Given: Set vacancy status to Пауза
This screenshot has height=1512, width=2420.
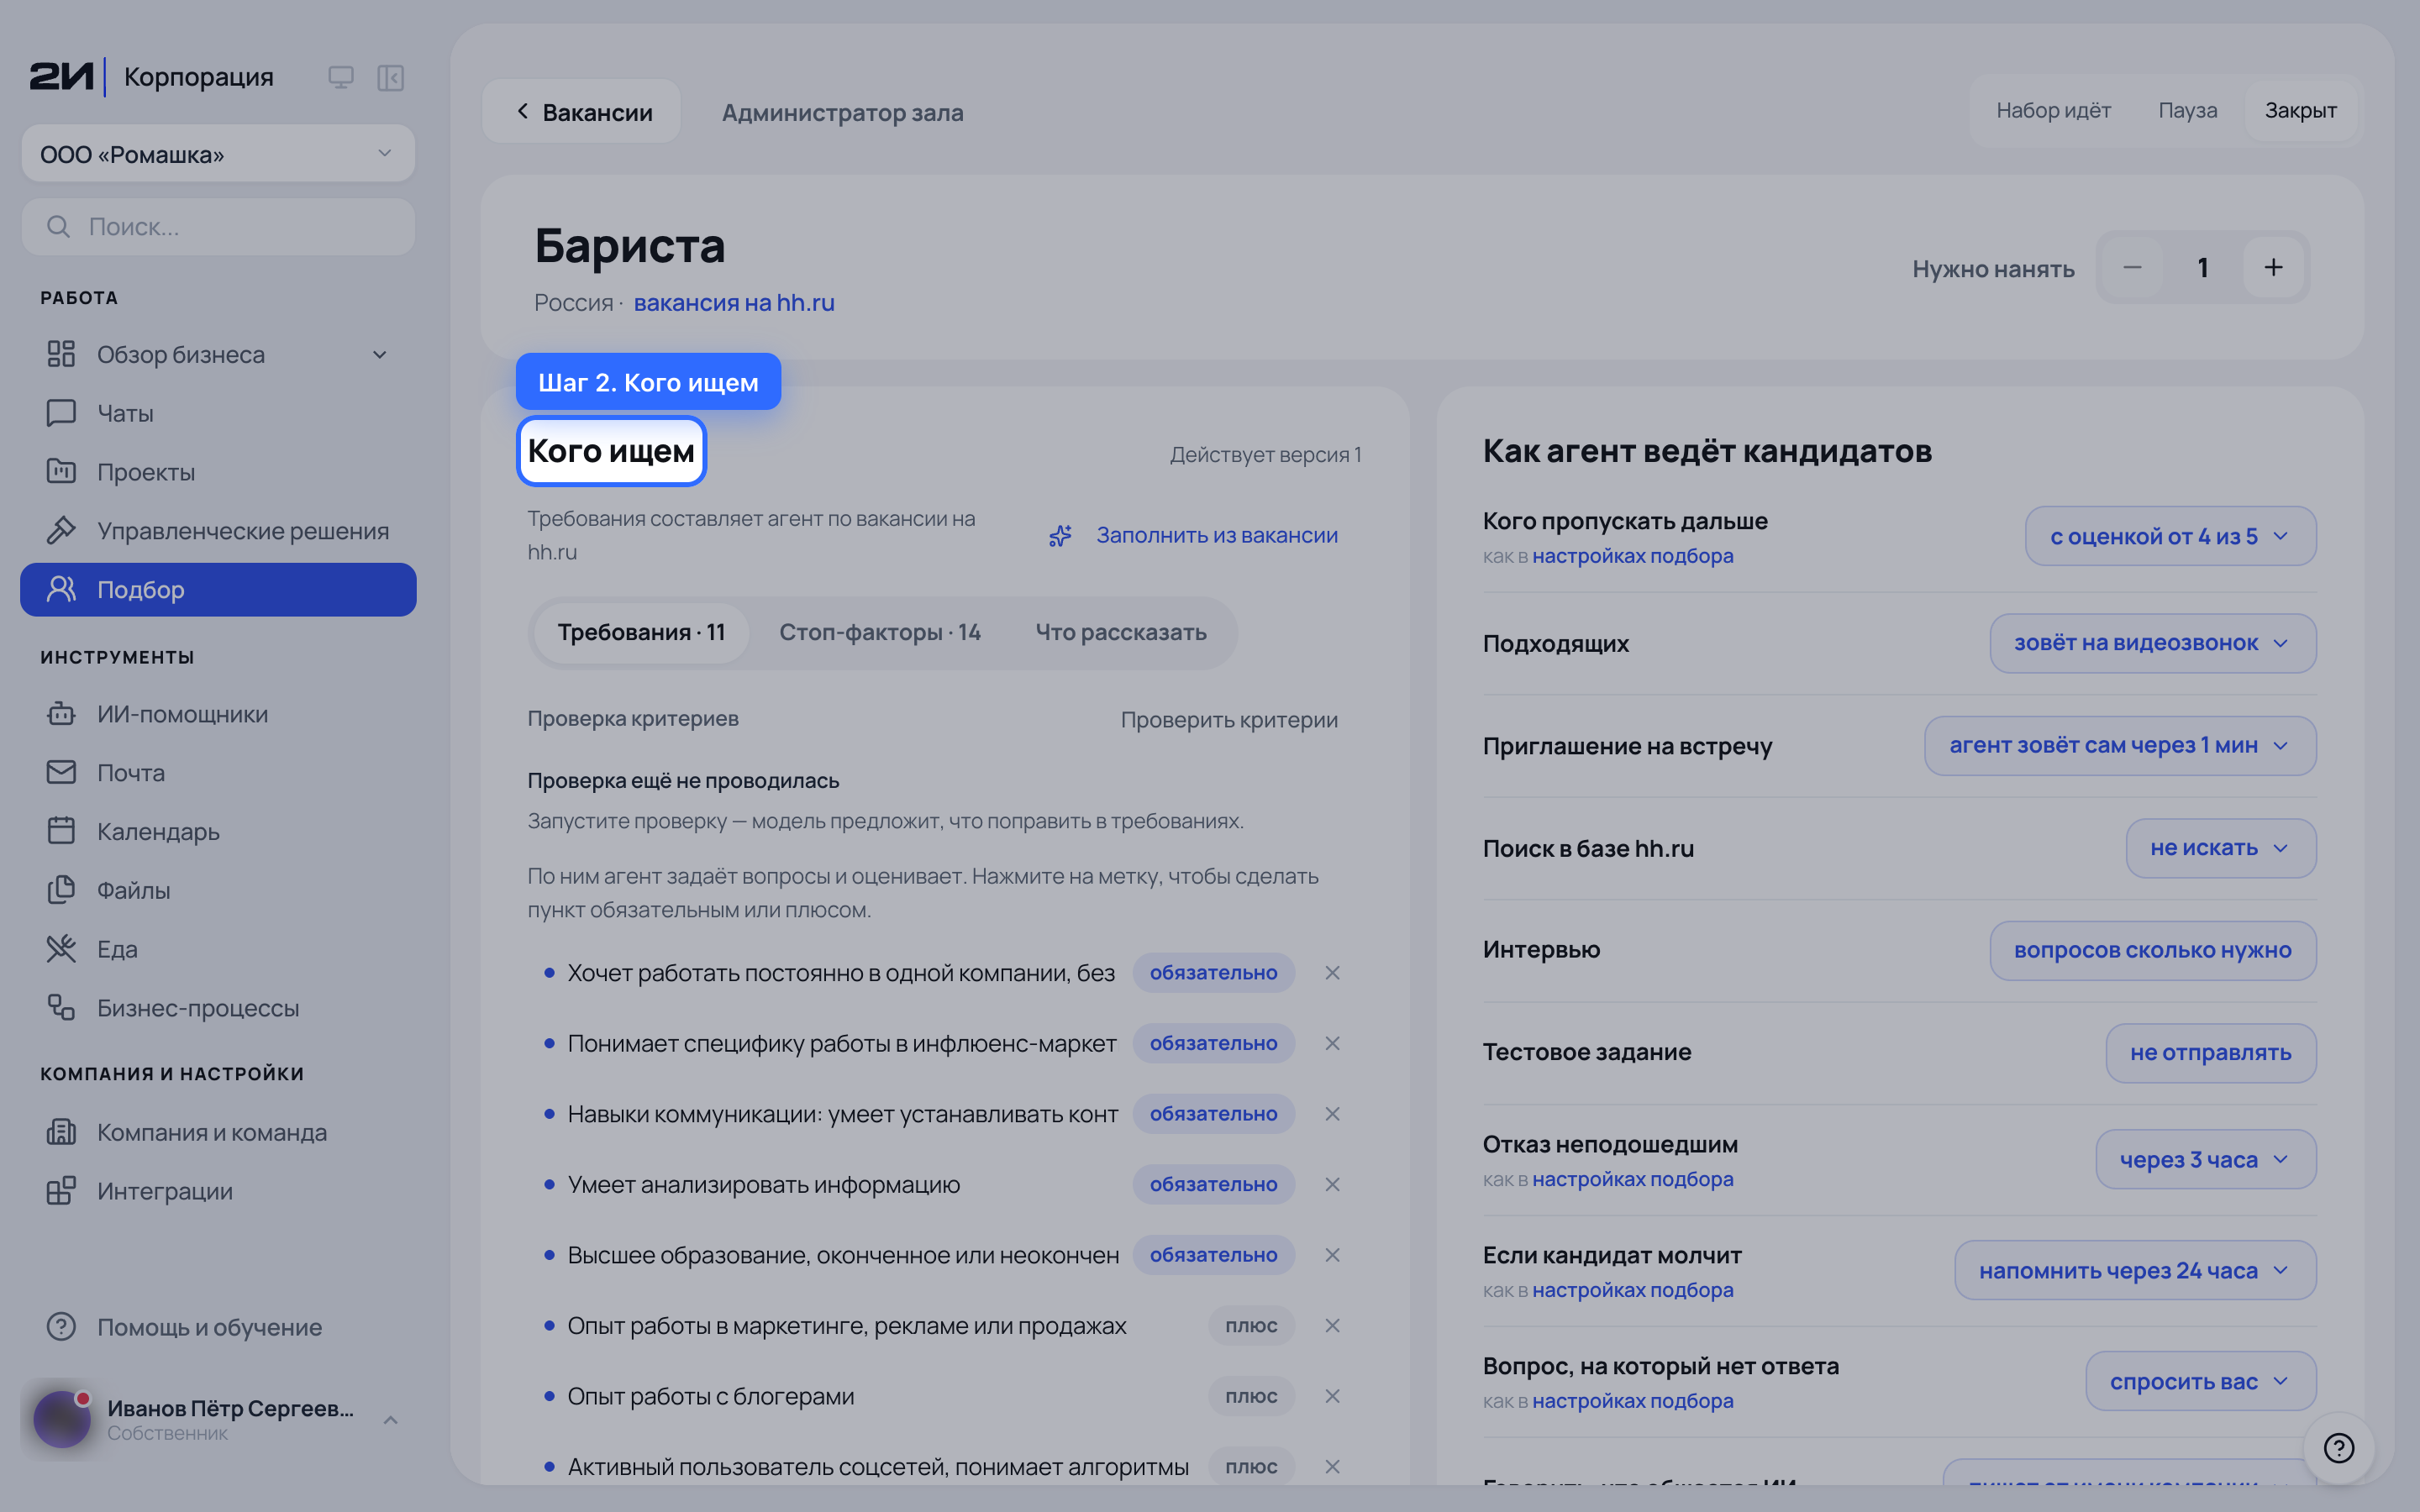Looking at the screenshot, I should (2187, 110).
